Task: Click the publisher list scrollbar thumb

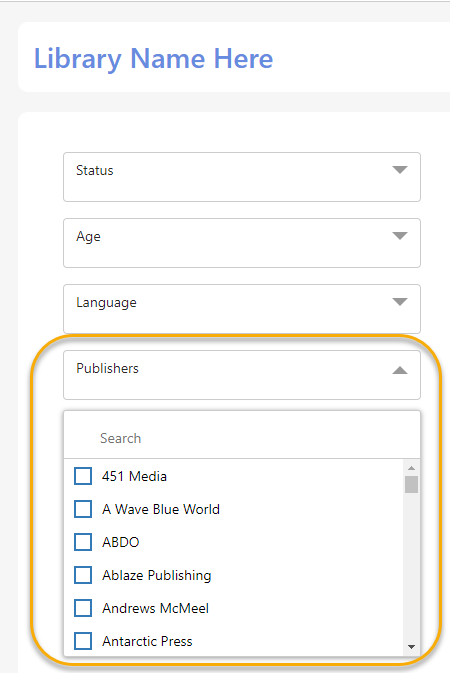Action: (x=411, y=485)
